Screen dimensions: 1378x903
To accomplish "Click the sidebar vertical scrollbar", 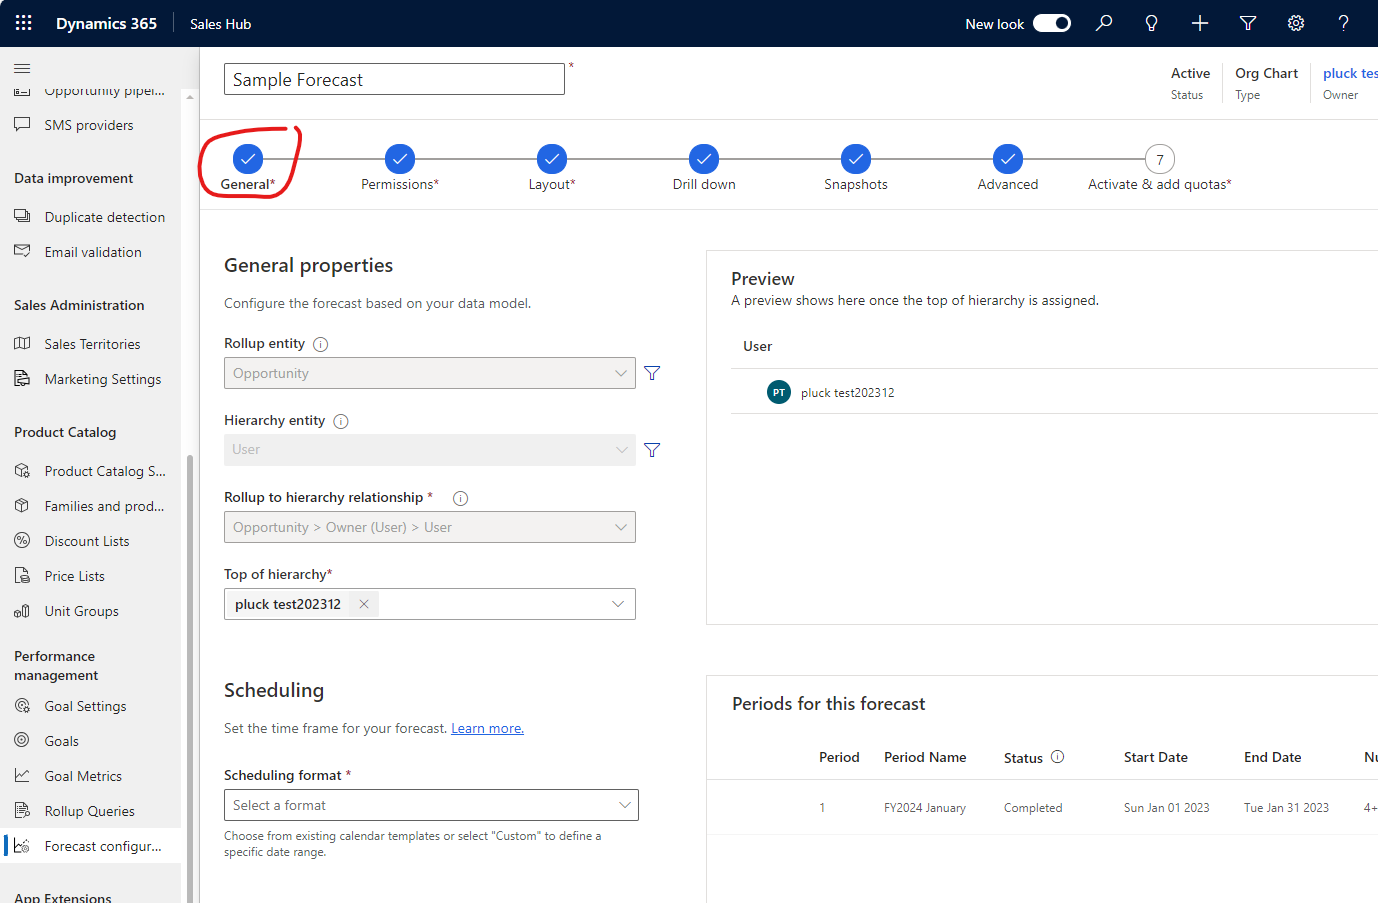I will [190, 678].
